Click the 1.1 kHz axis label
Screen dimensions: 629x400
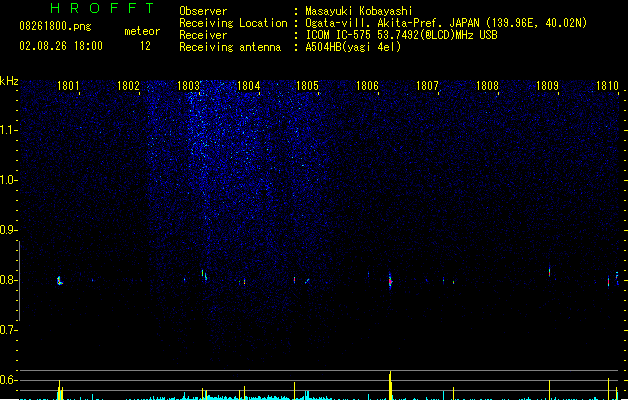coord(8,130)
